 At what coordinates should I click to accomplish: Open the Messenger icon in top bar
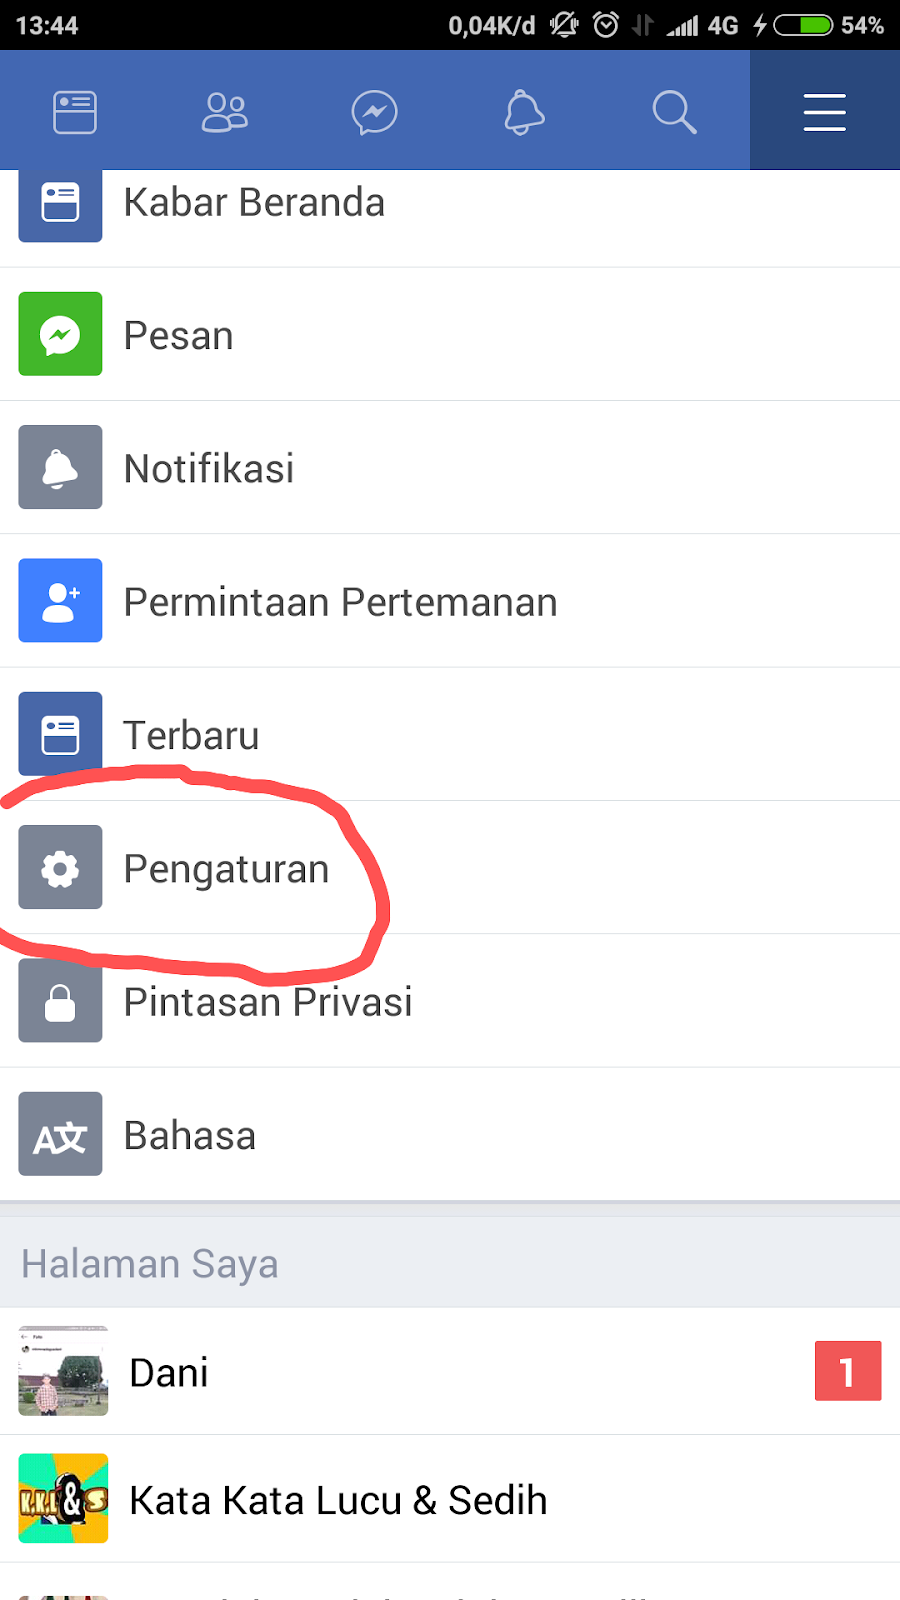(x=375, y=112)
